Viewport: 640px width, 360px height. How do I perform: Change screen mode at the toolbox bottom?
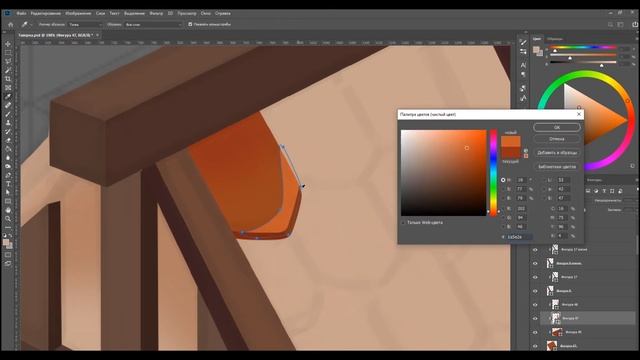(8, 264)
